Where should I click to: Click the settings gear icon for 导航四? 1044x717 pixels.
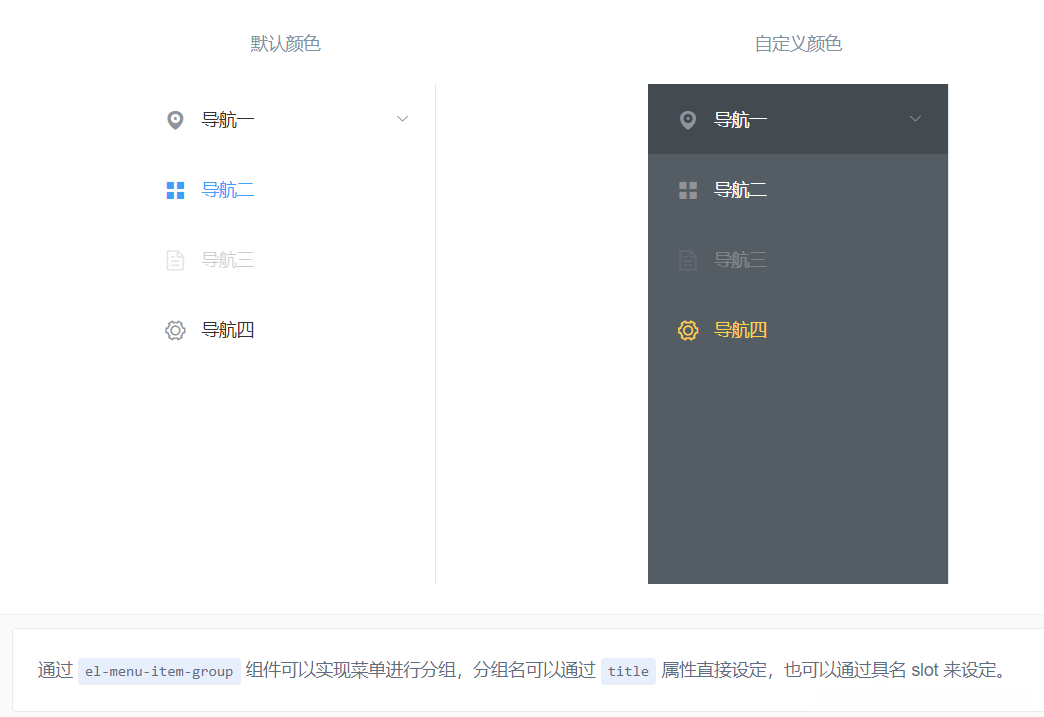(175, 329)
